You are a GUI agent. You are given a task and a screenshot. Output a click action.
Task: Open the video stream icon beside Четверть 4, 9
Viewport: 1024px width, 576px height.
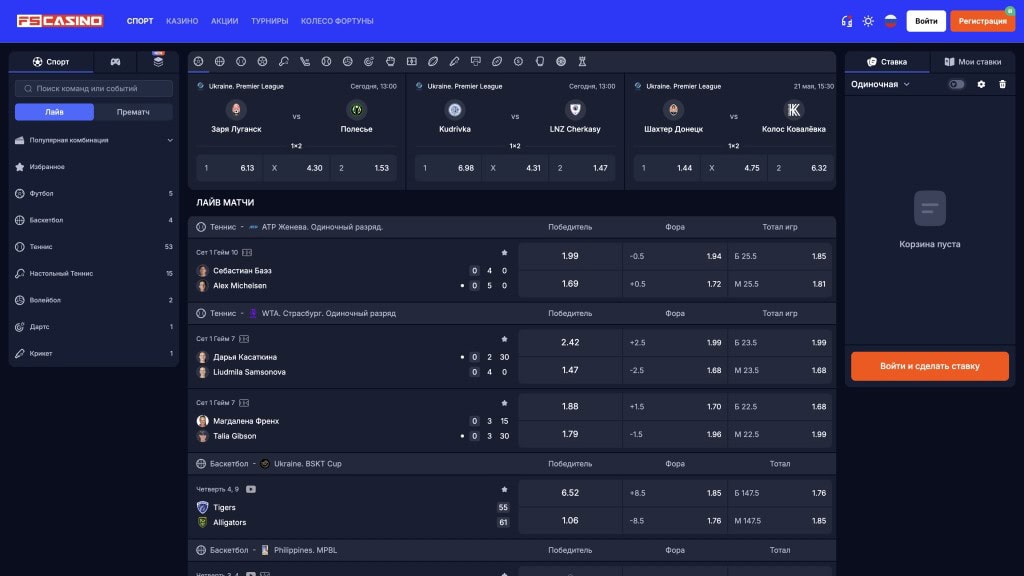click(251, 489)
